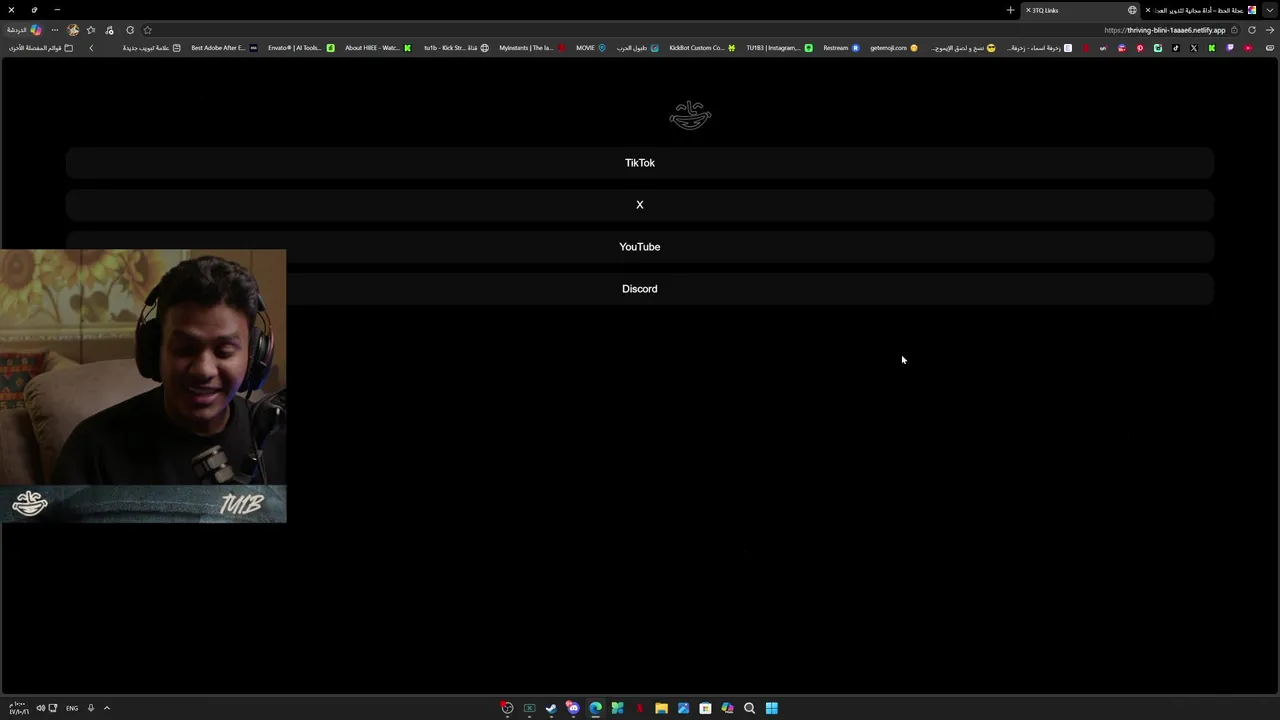The height and width of the screenshot is (720, 1280).
Task: Click the webcam overlay thumbnail
Action: [143, 386]
